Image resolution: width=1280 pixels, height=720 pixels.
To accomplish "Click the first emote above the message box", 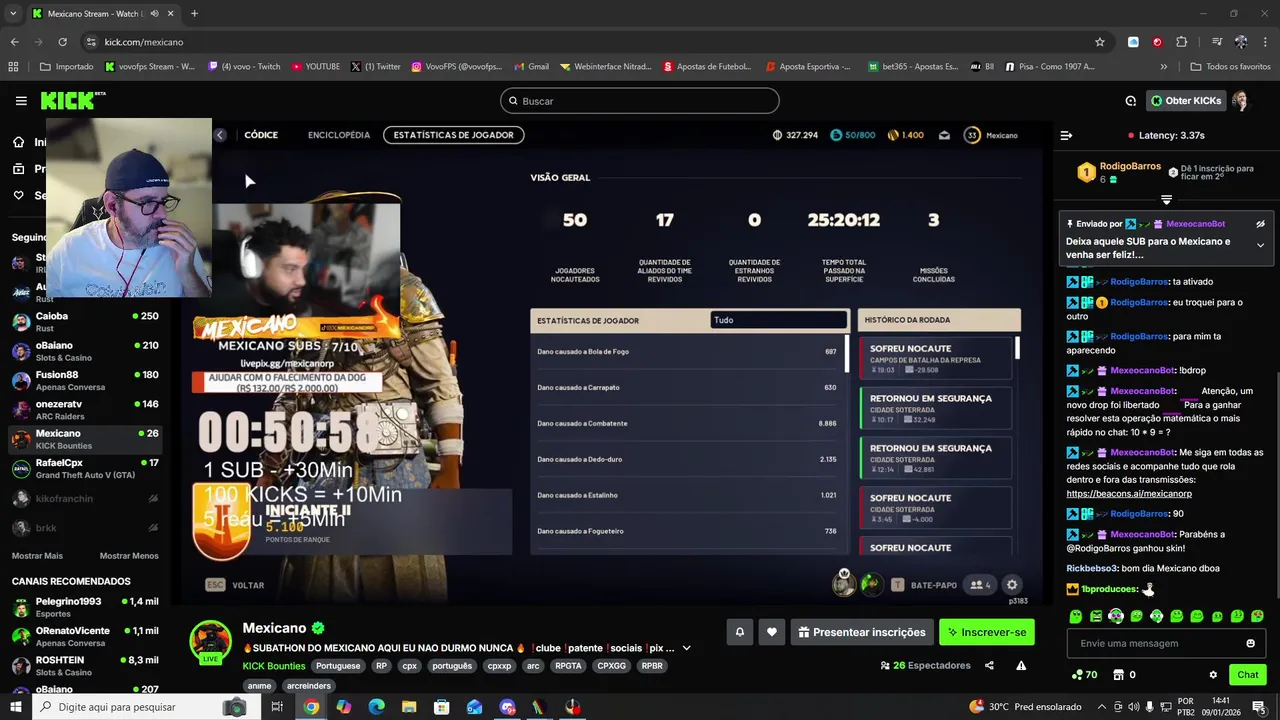I will click(1076, 616).
